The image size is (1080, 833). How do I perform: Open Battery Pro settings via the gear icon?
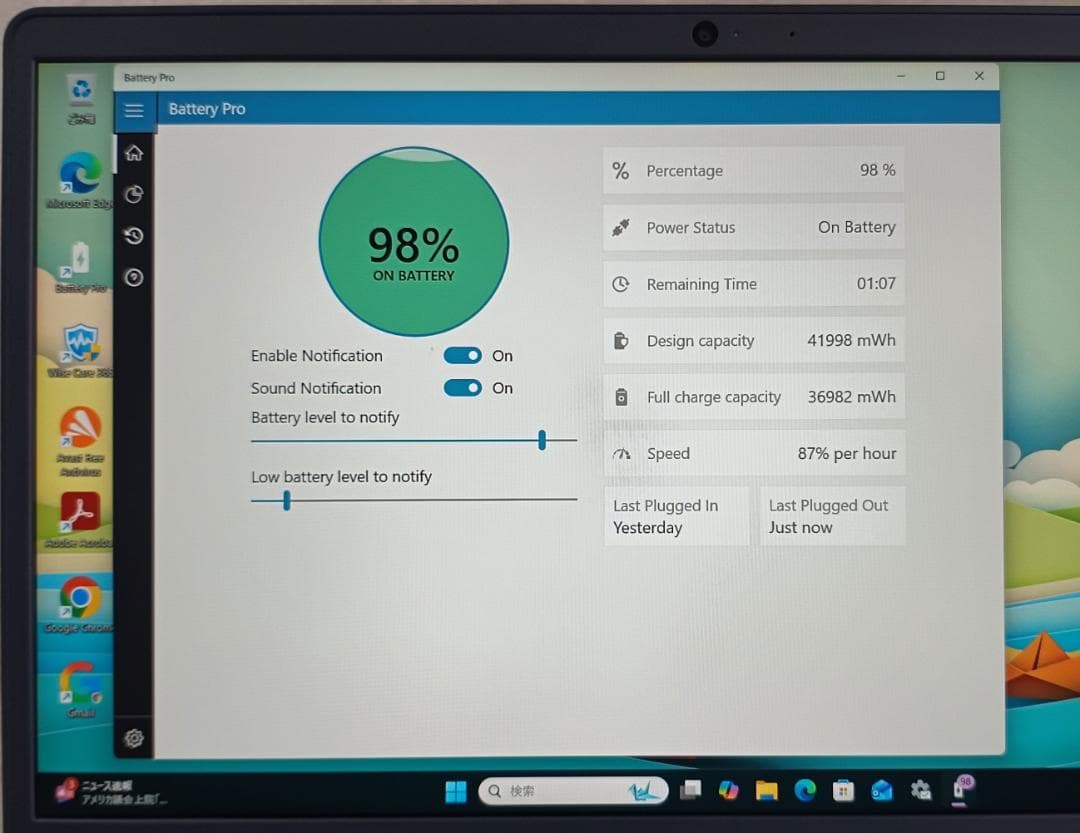click(134, 737)
